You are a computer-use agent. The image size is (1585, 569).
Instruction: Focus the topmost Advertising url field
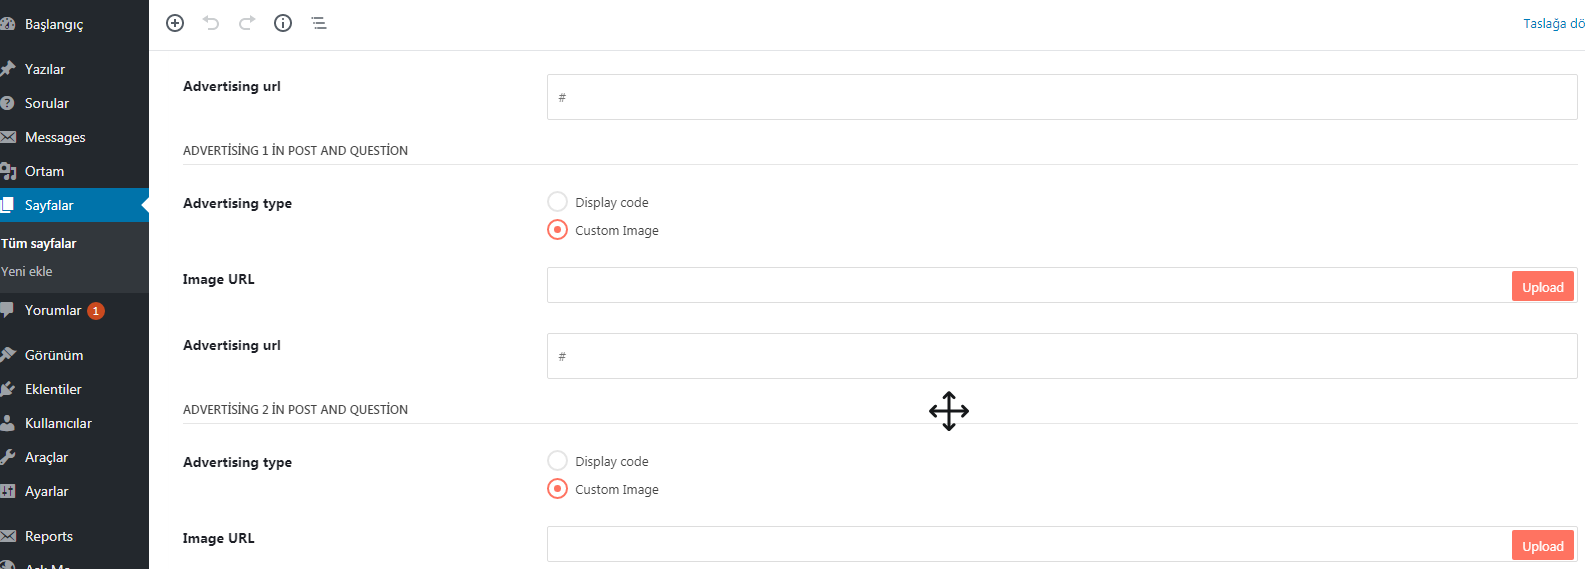coord(1062,97)
